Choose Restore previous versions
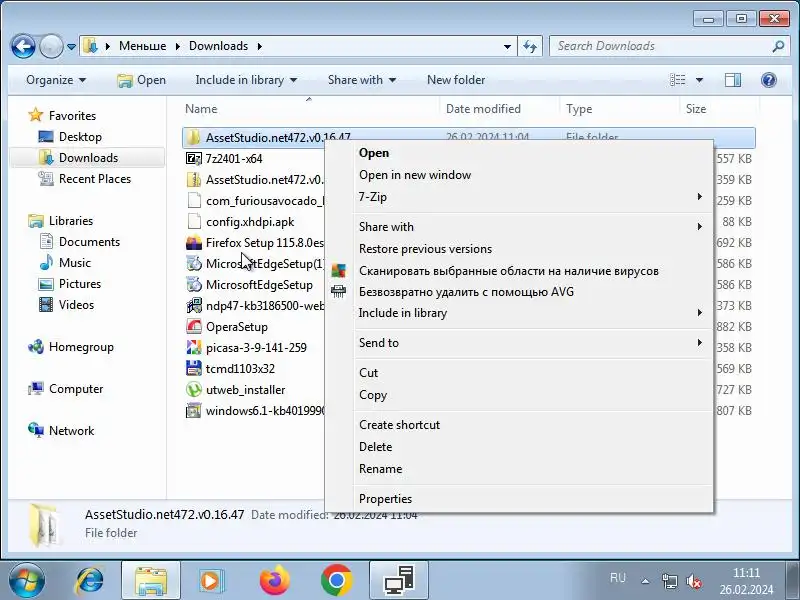Image resolution: width=800 pixels, height=600 pixels. [x=519, y=249]
